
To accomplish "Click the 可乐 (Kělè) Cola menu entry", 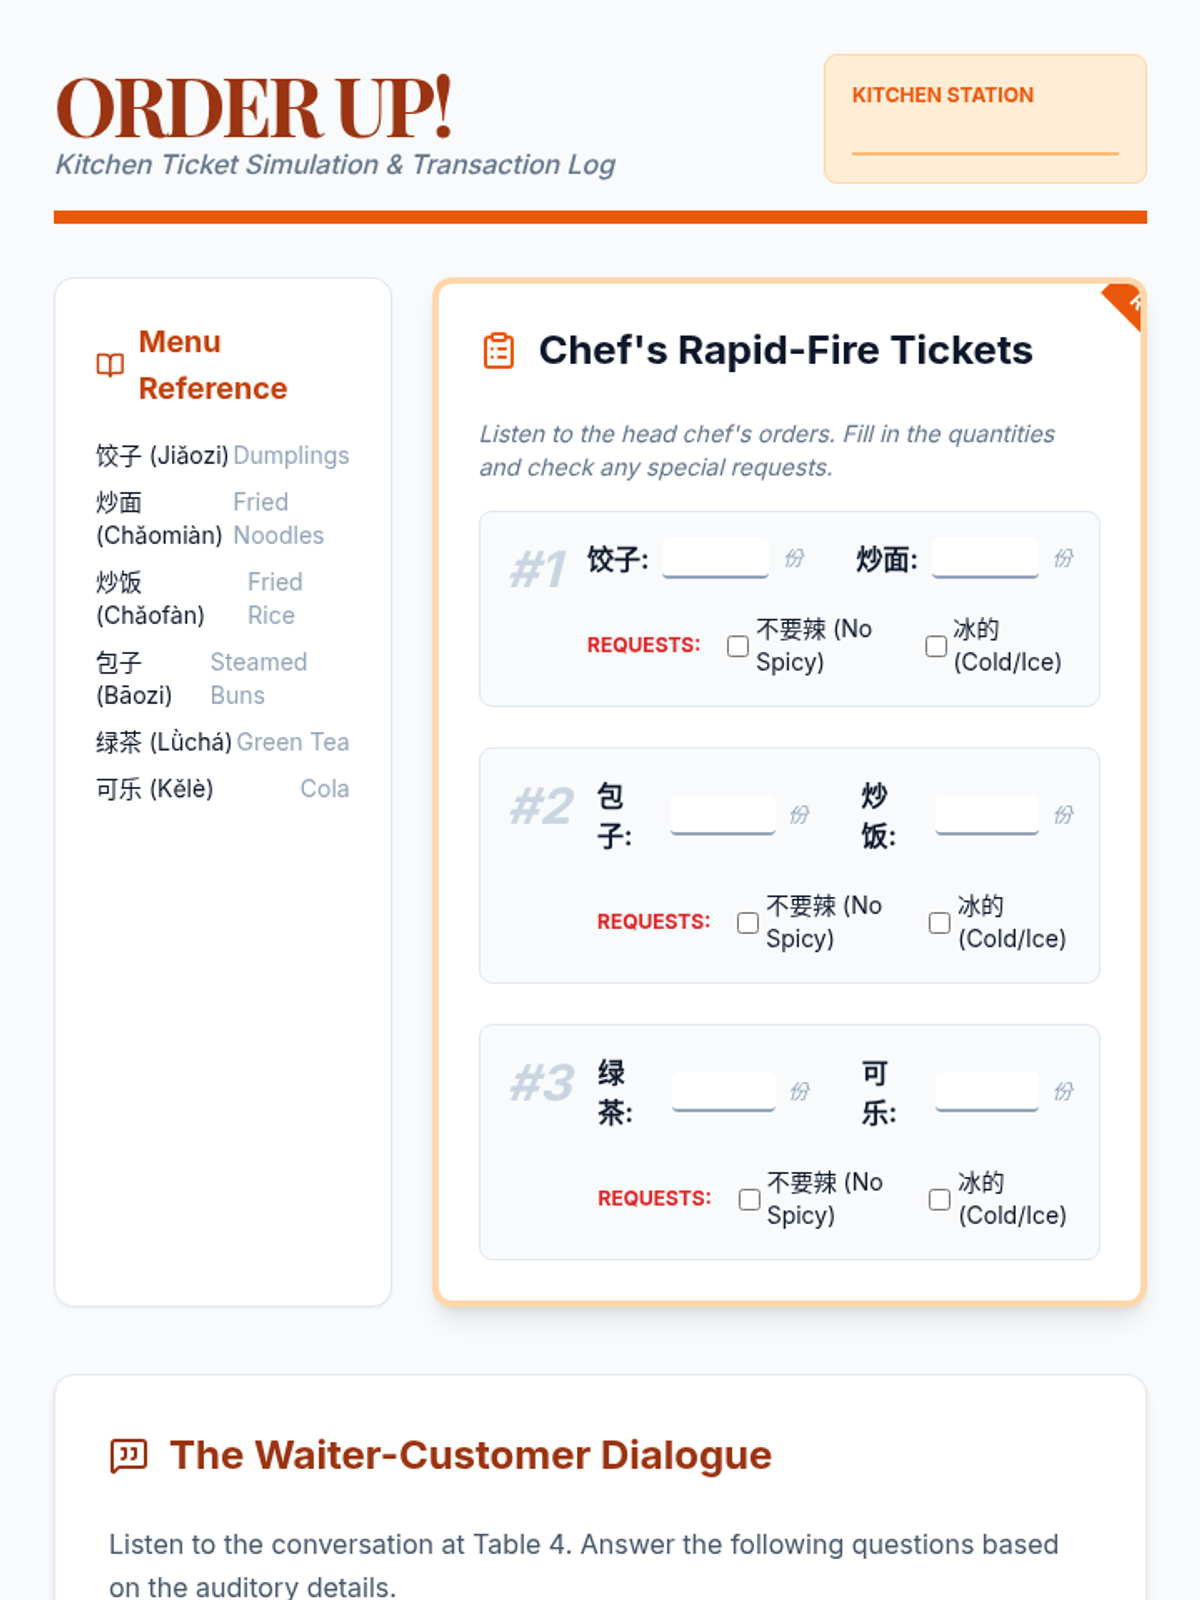I will (222, 789).
